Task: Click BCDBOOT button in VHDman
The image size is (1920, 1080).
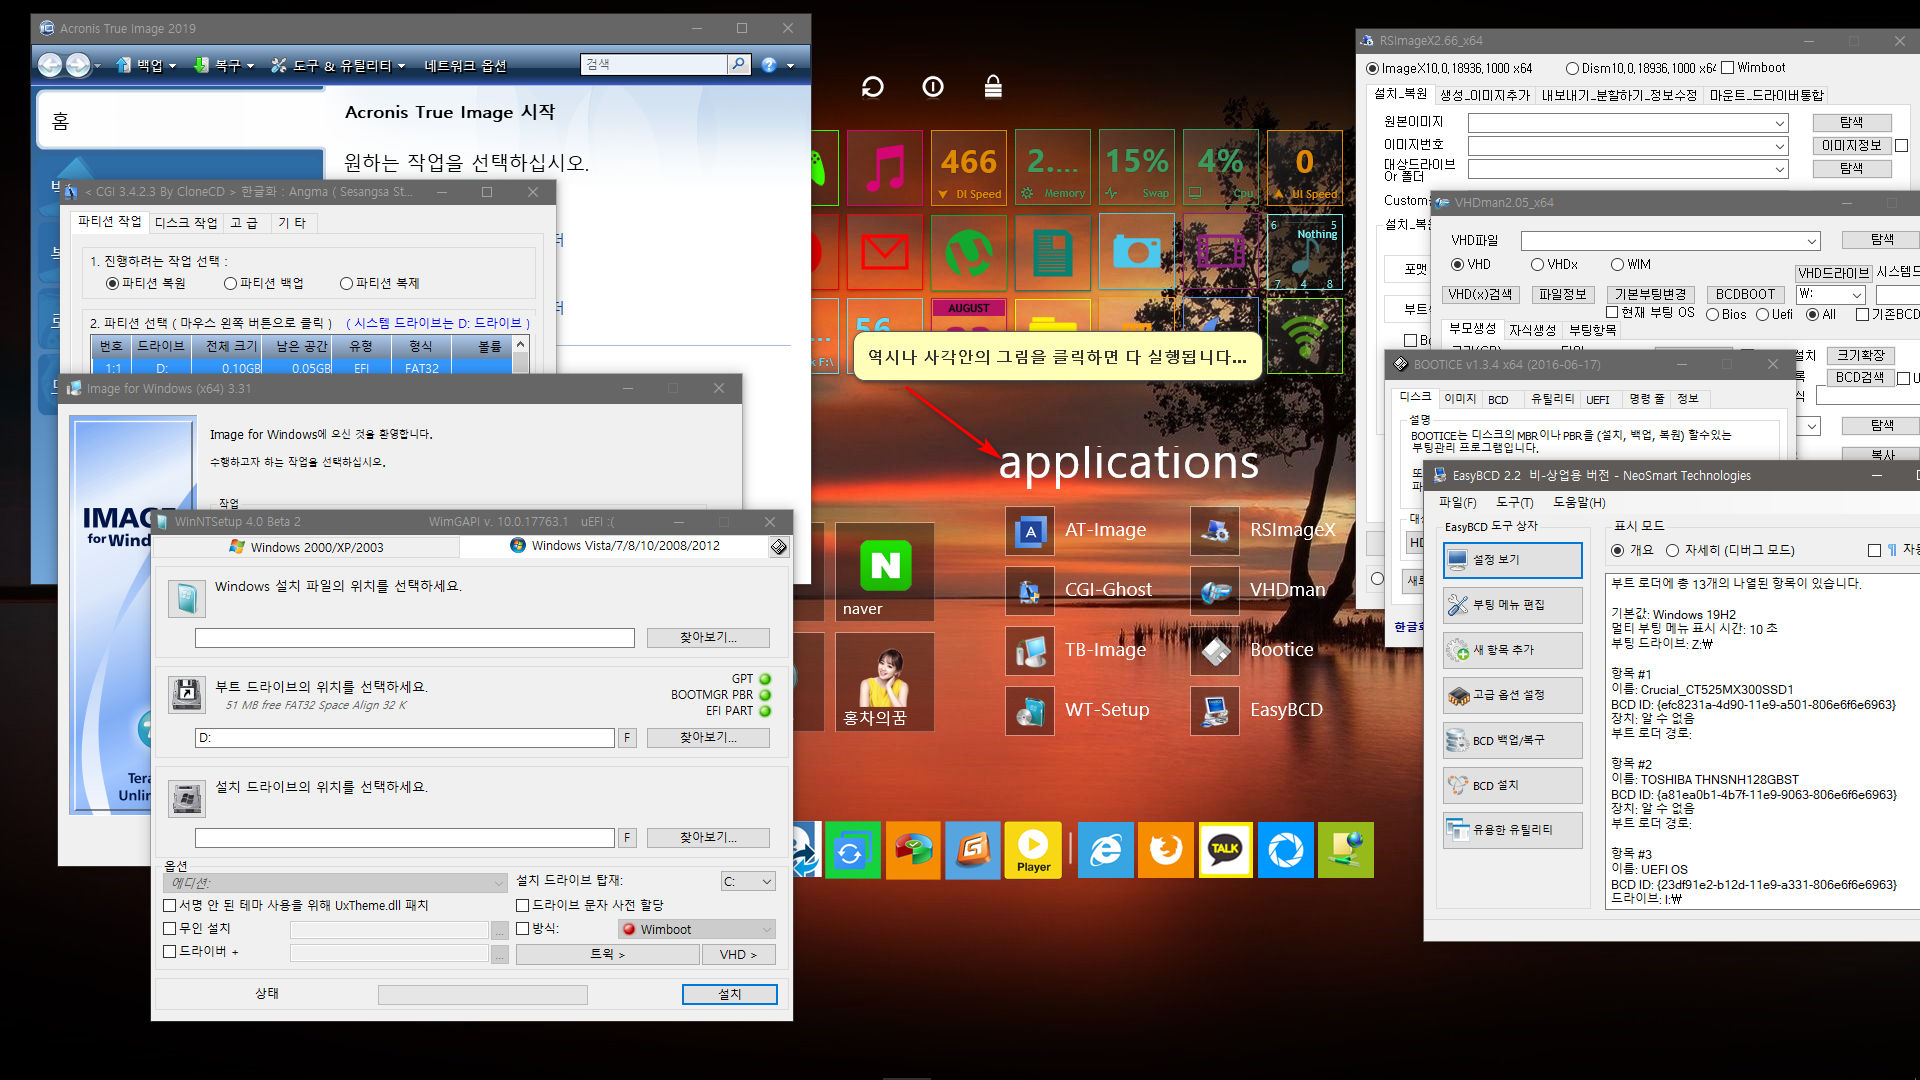Action: 1745,295
